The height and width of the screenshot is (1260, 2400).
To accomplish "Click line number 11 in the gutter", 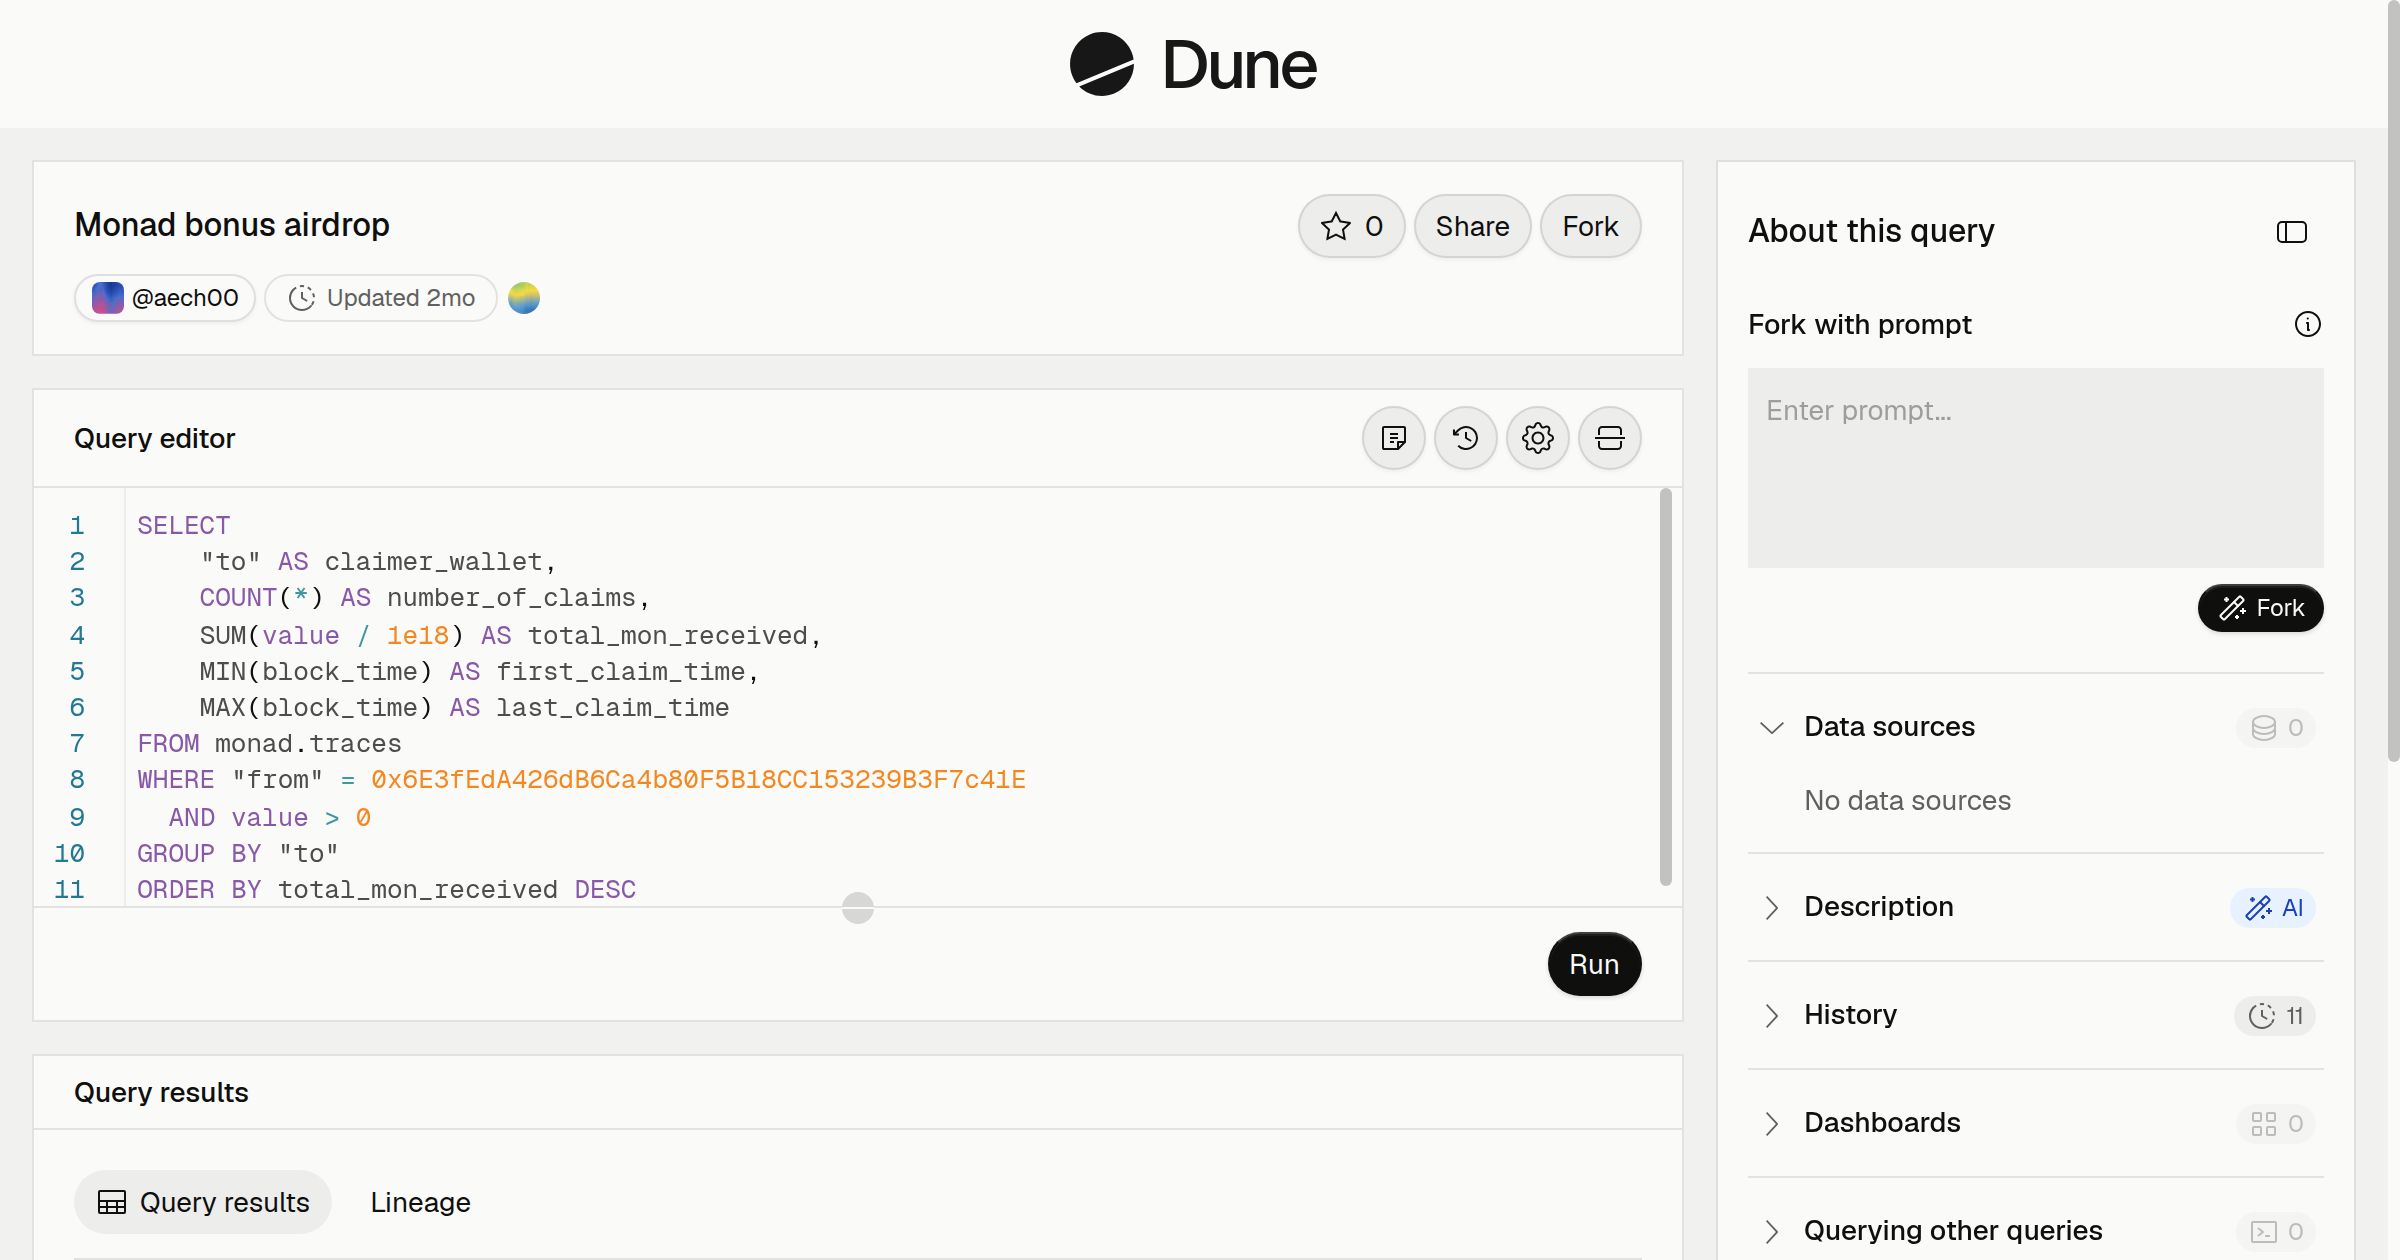I will coord(69,890).
